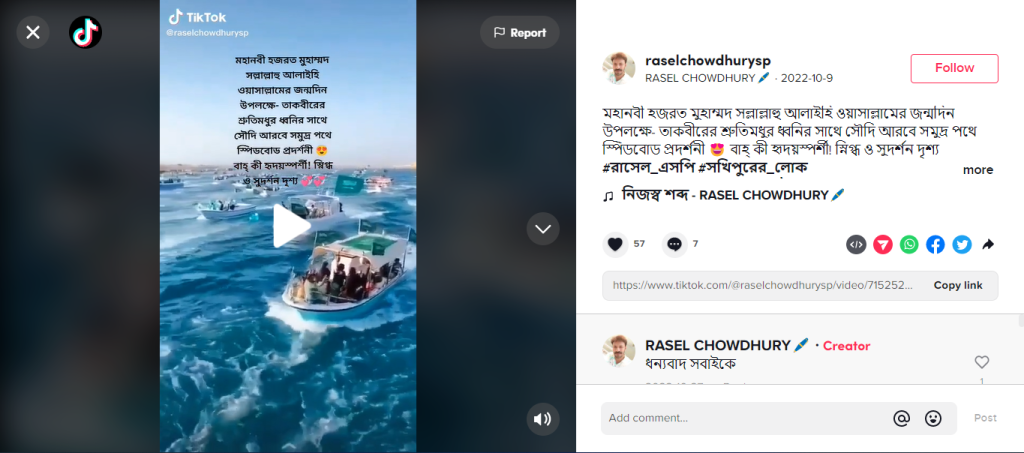The width and height of the screenshot is (1024, 453).
Task: Follow raselchowdhurysp
Action: point(954,68)
